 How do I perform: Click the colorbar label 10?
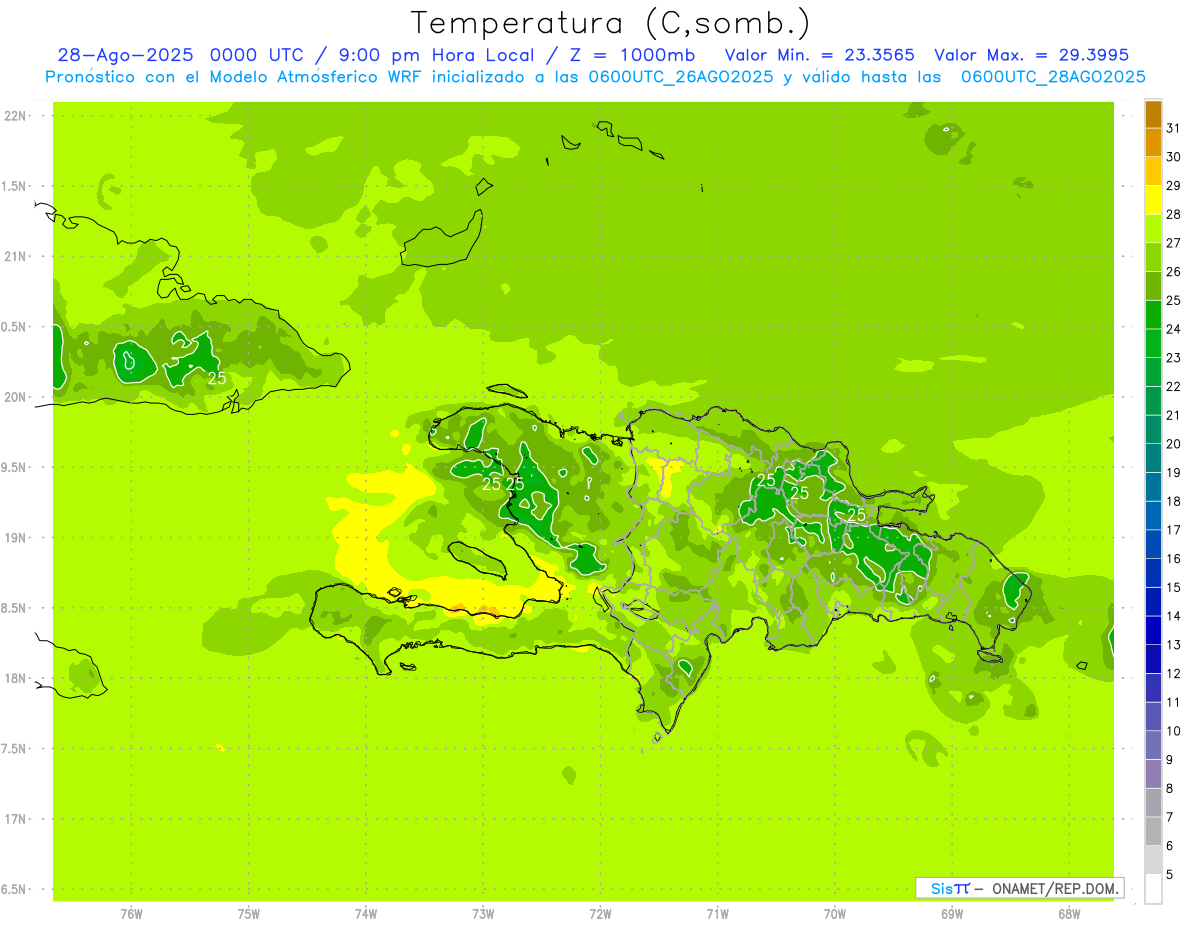1174,731
